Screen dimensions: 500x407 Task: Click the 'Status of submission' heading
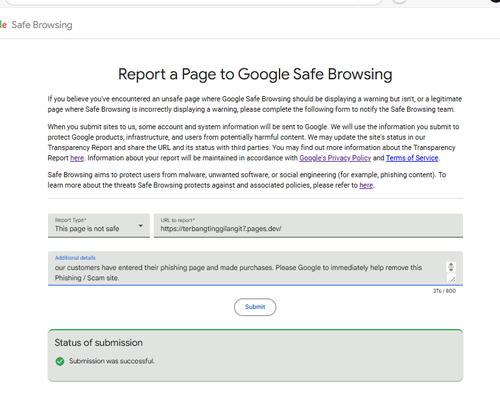click(x=98, y=343)
